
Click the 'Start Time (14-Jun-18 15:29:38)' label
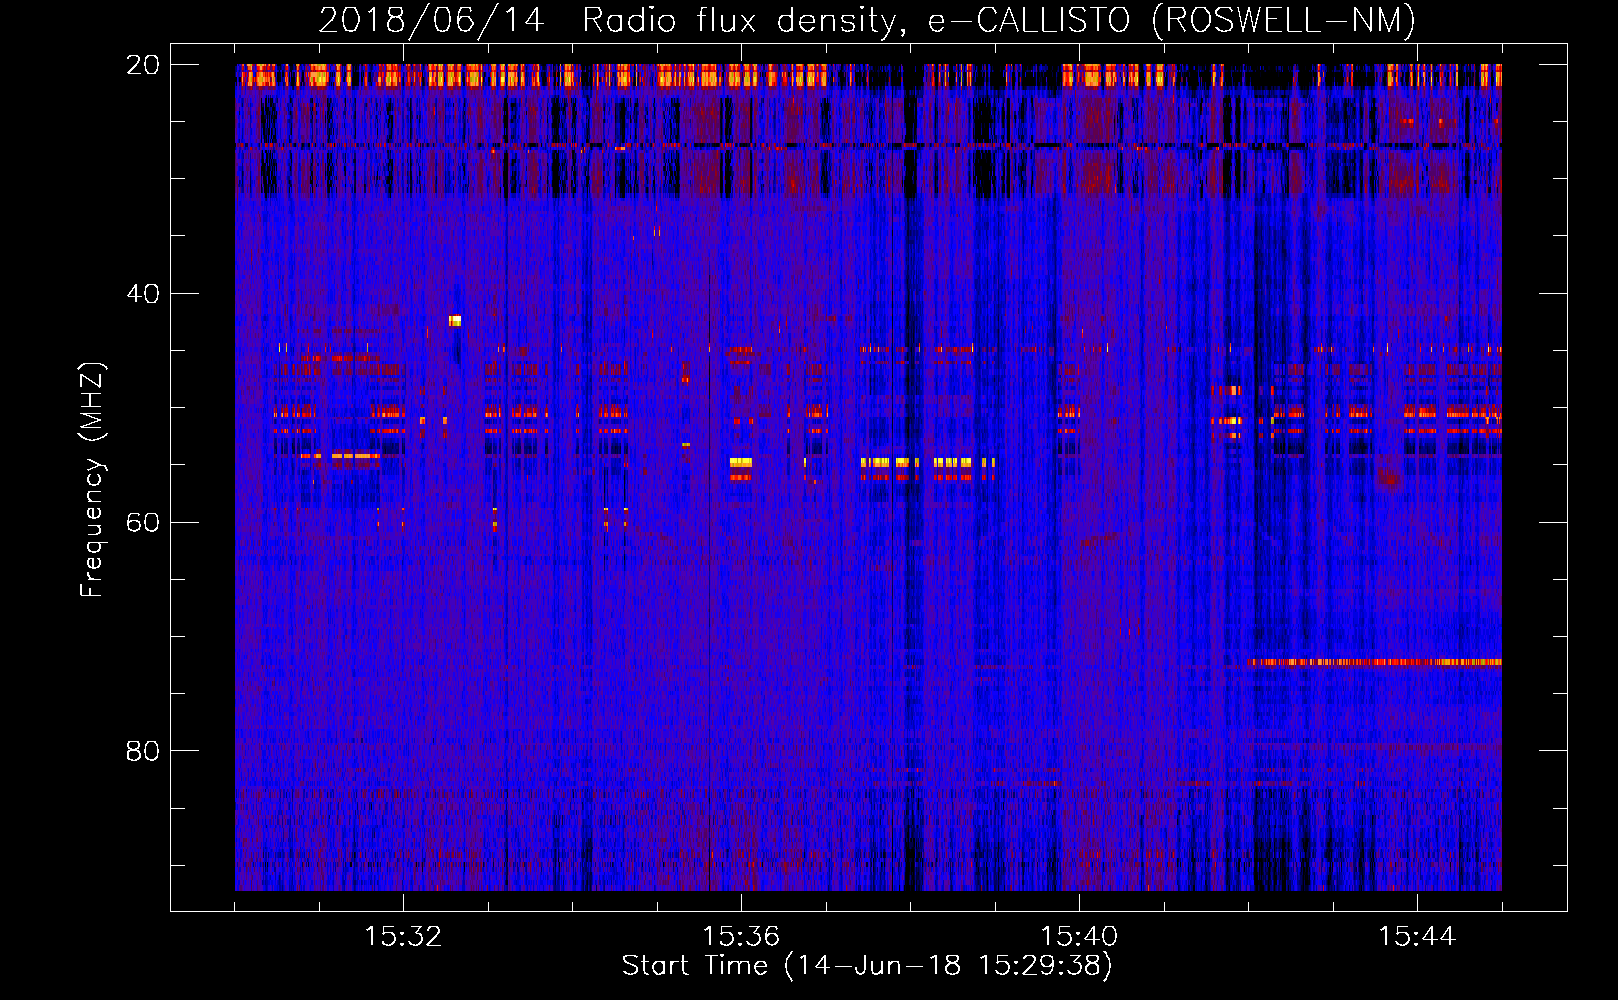[x=867, y=966]
